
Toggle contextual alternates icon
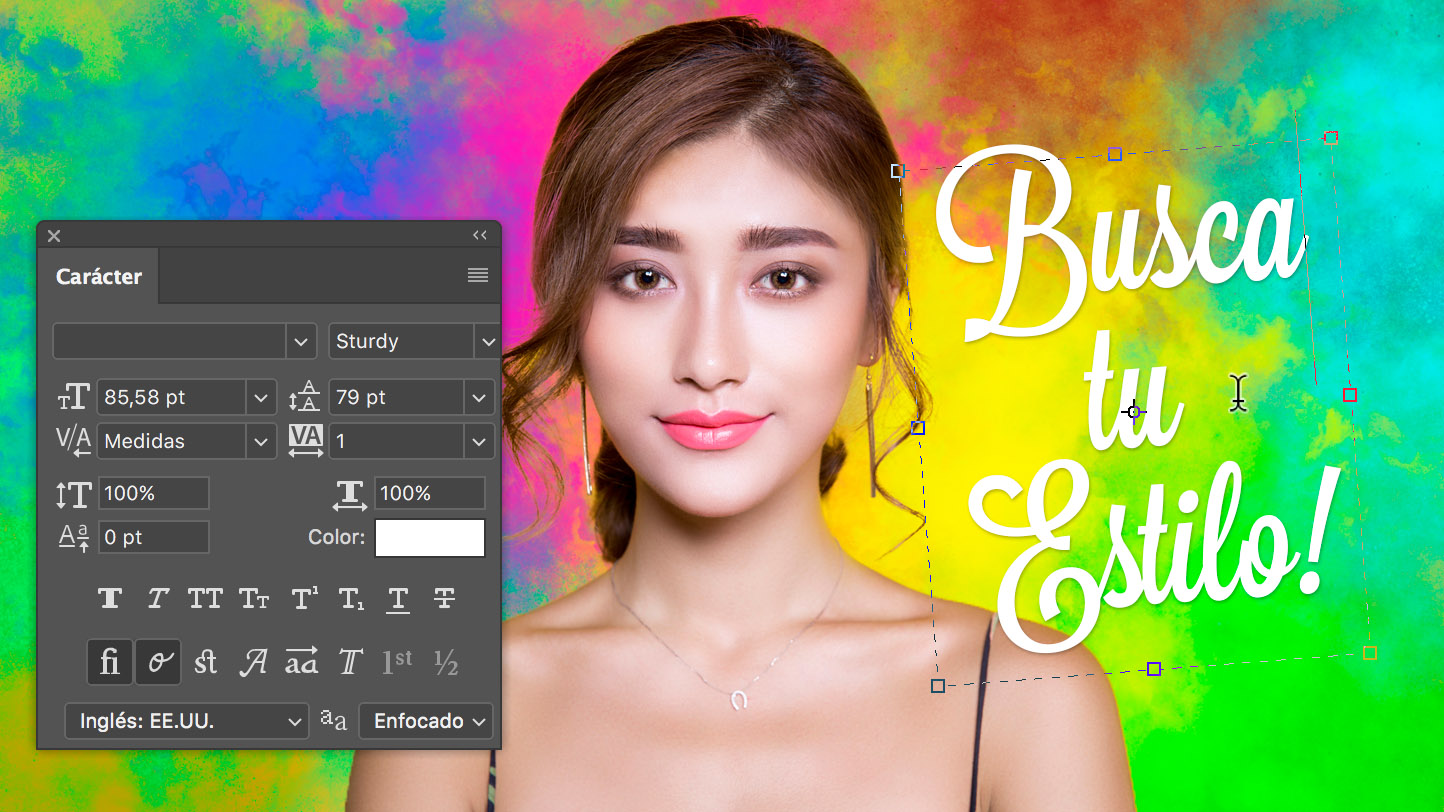point(158,662)
